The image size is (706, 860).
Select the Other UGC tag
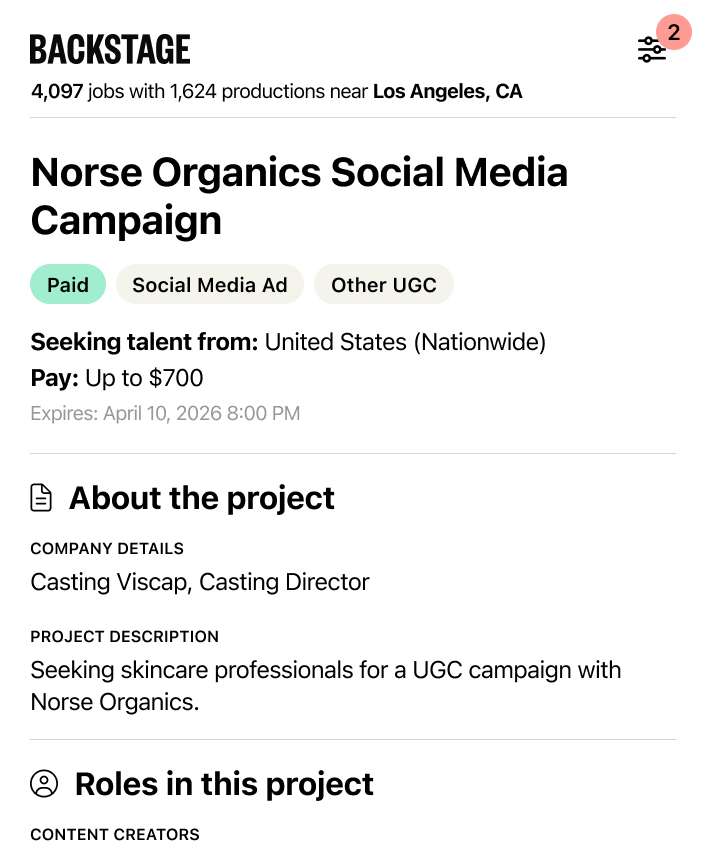[384, 285]
